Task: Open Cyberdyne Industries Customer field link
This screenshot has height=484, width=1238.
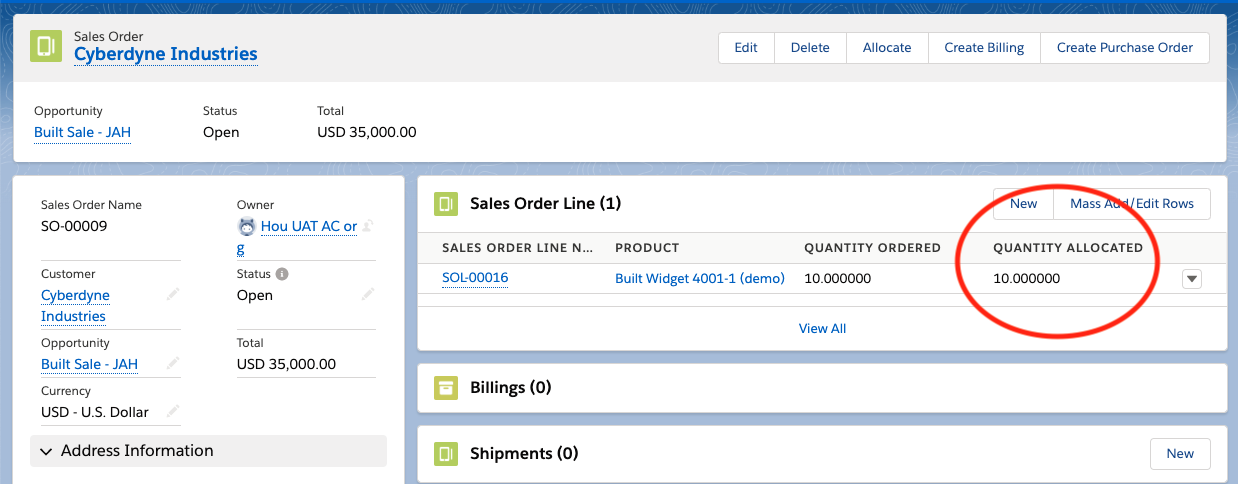Action: [75, 306]
